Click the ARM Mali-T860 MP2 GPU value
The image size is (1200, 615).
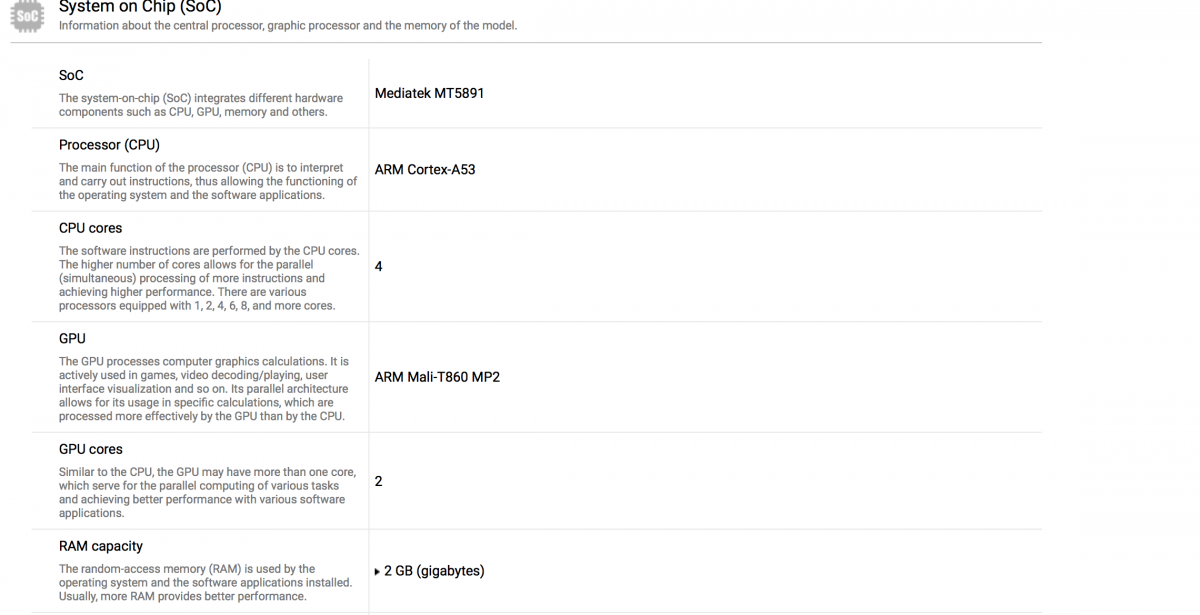[437, 377]
